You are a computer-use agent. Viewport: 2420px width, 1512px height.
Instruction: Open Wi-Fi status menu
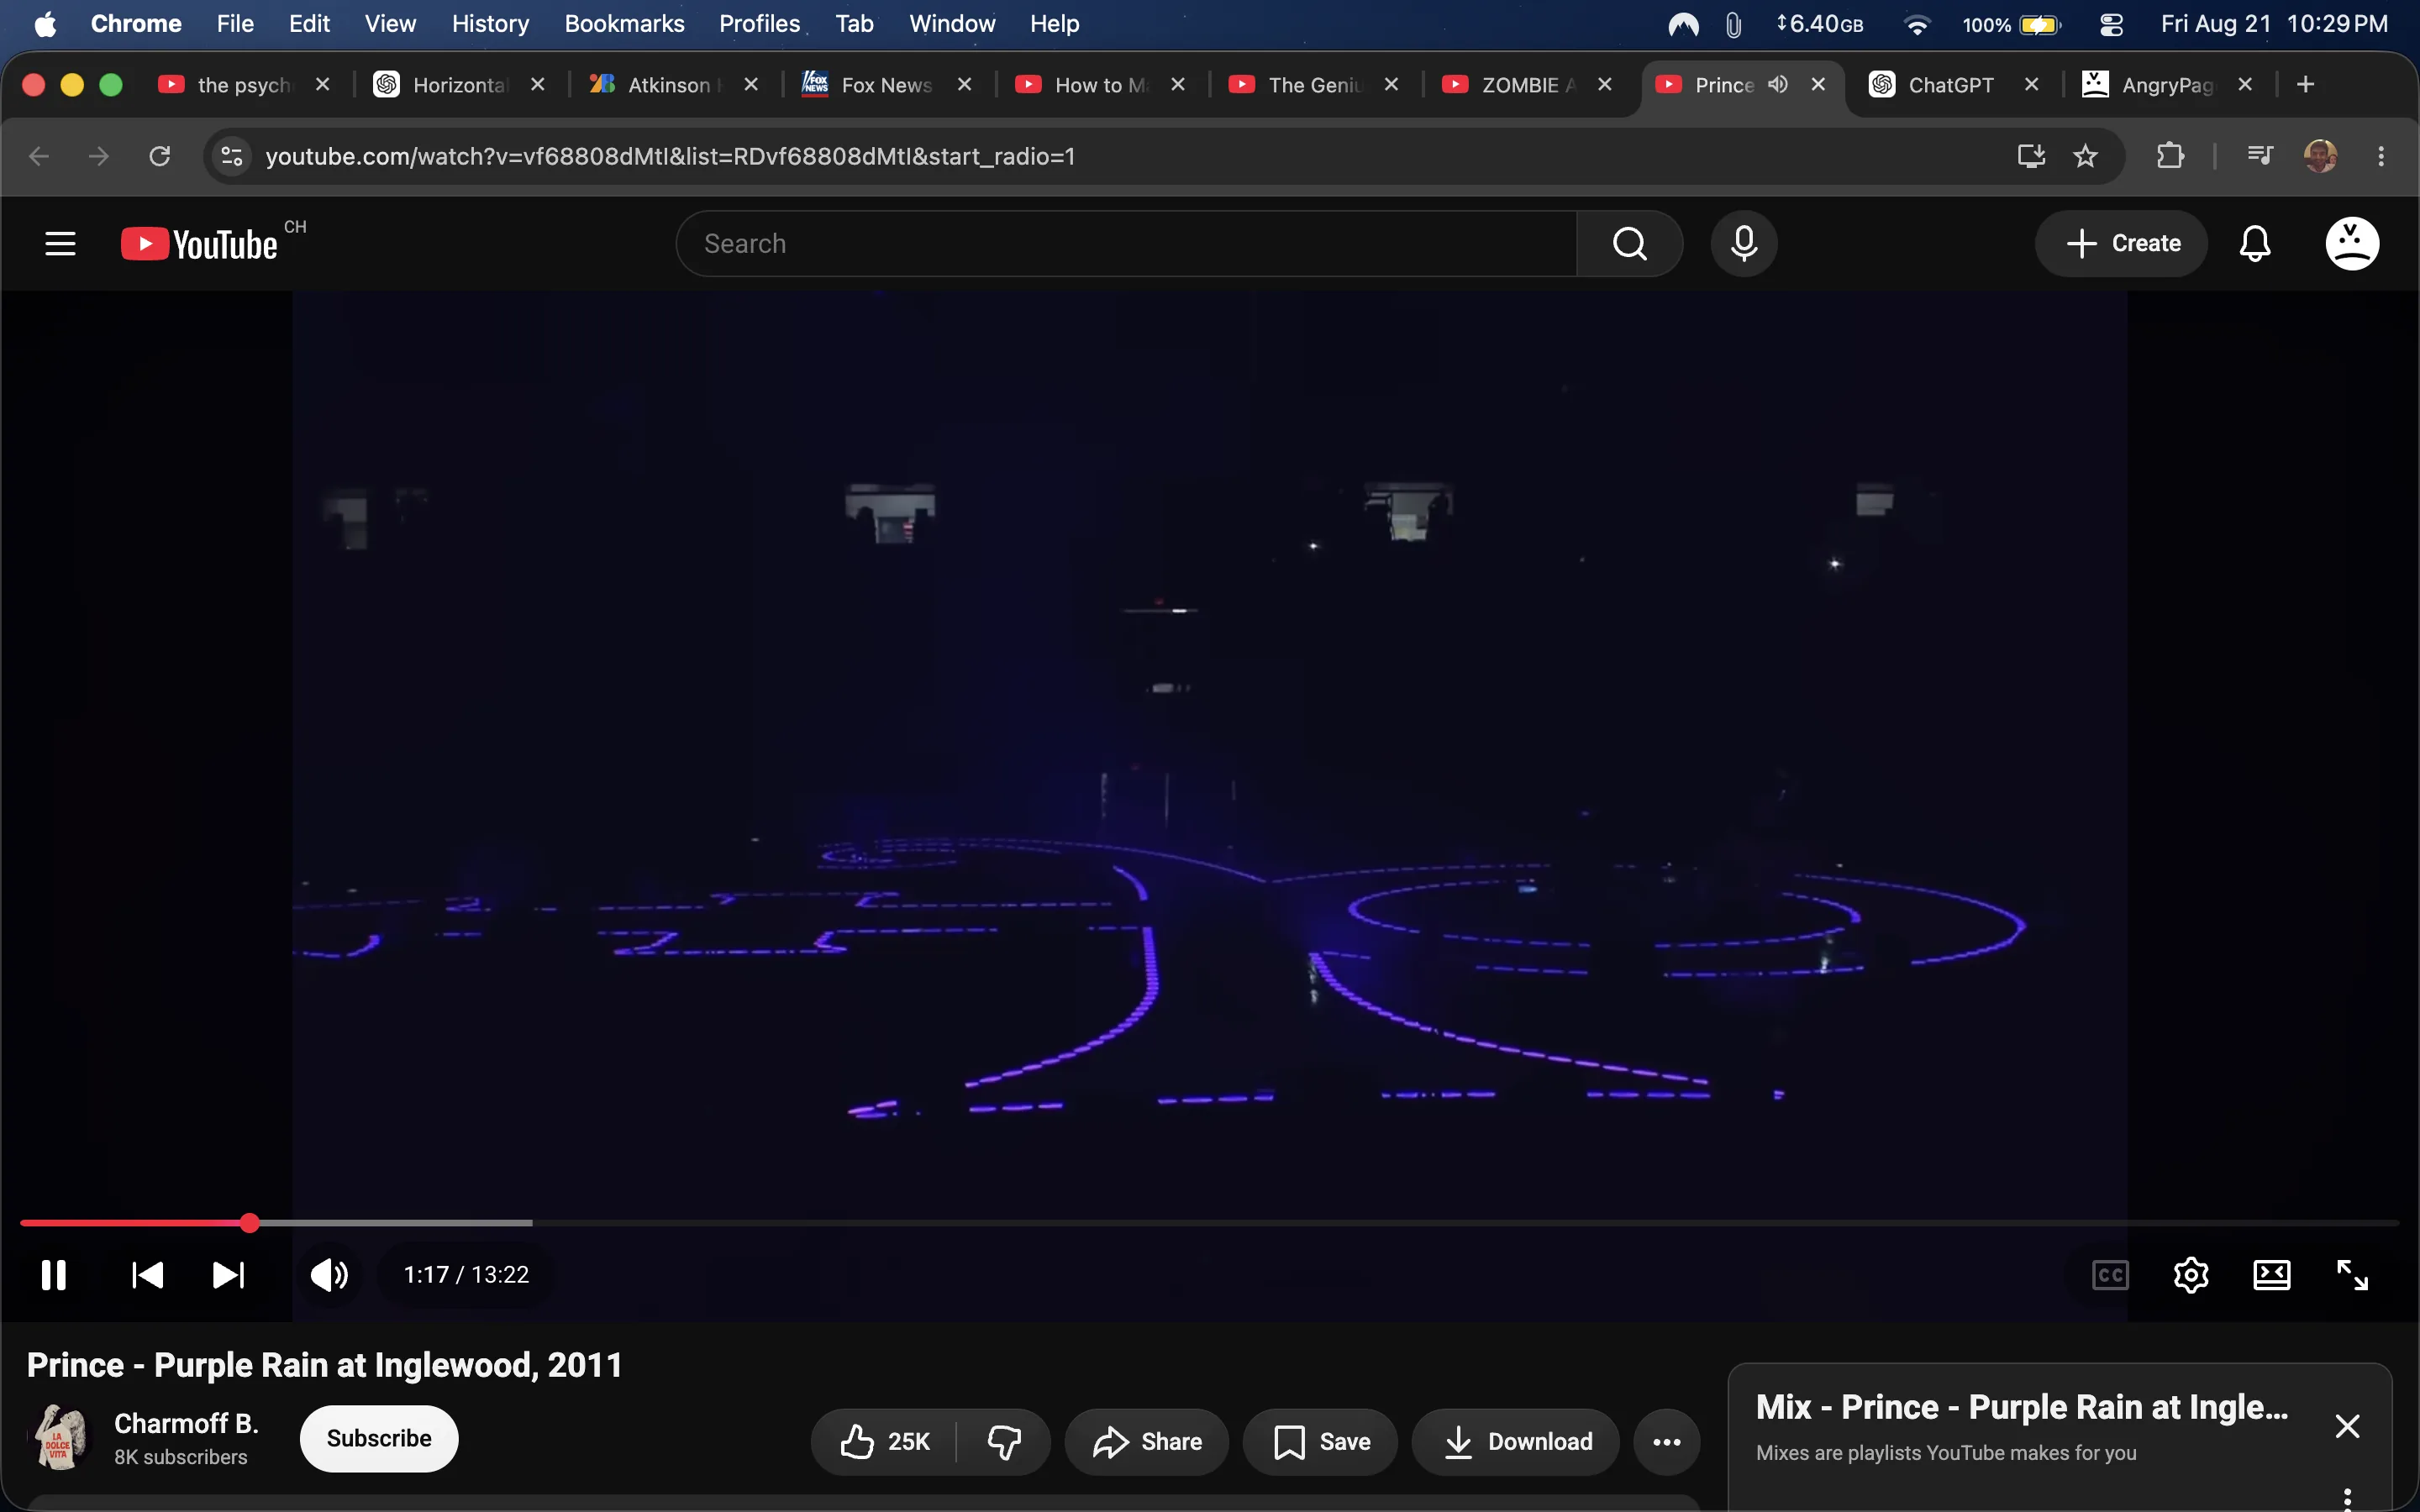coord(1916,24)
